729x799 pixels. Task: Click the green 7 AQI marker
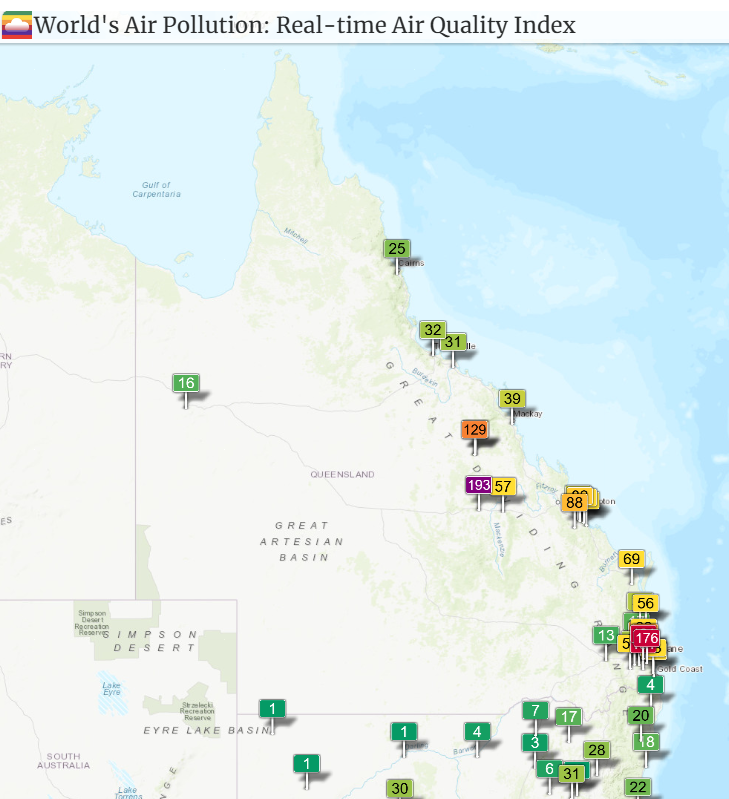[x=535, y=711]
